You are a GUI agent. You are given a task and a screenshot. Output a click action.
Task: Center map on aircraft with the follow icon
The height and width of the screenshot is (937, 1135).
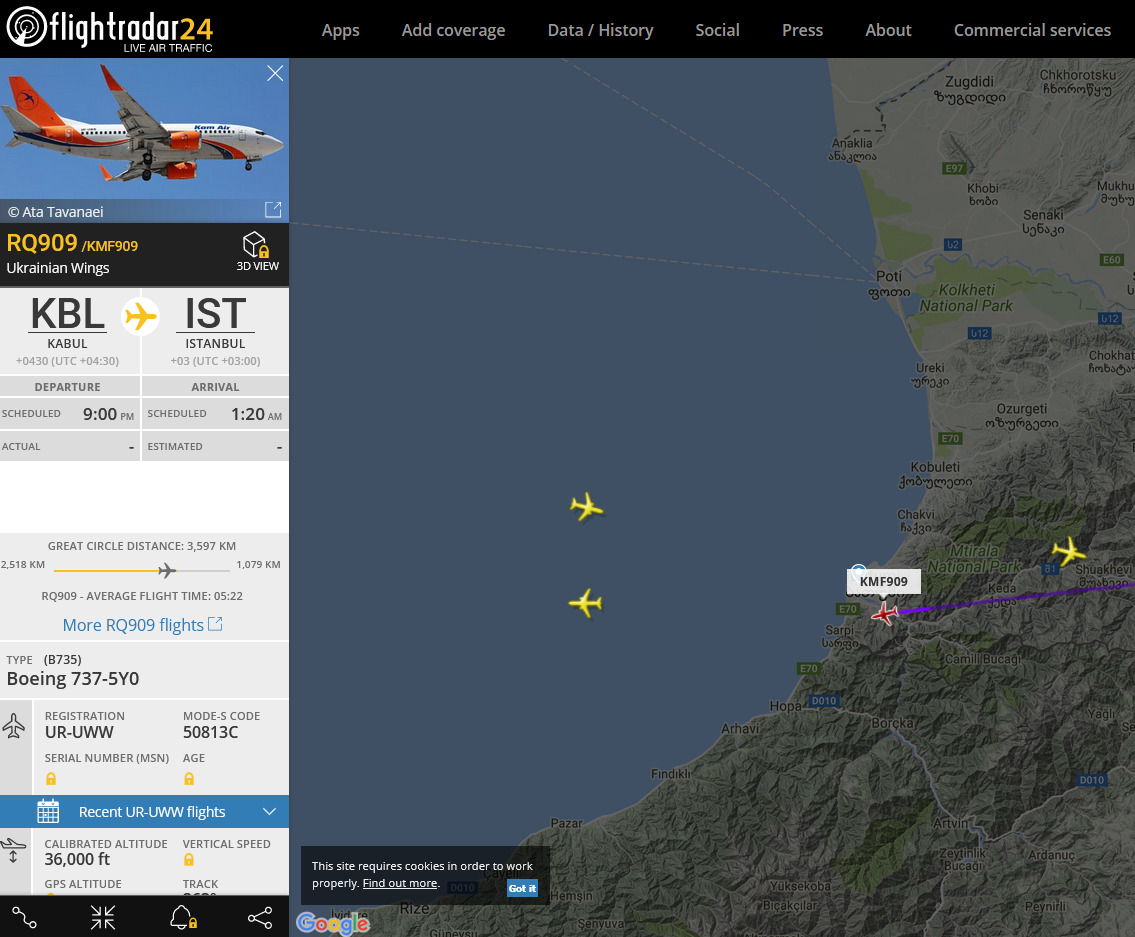coord(103,917)
